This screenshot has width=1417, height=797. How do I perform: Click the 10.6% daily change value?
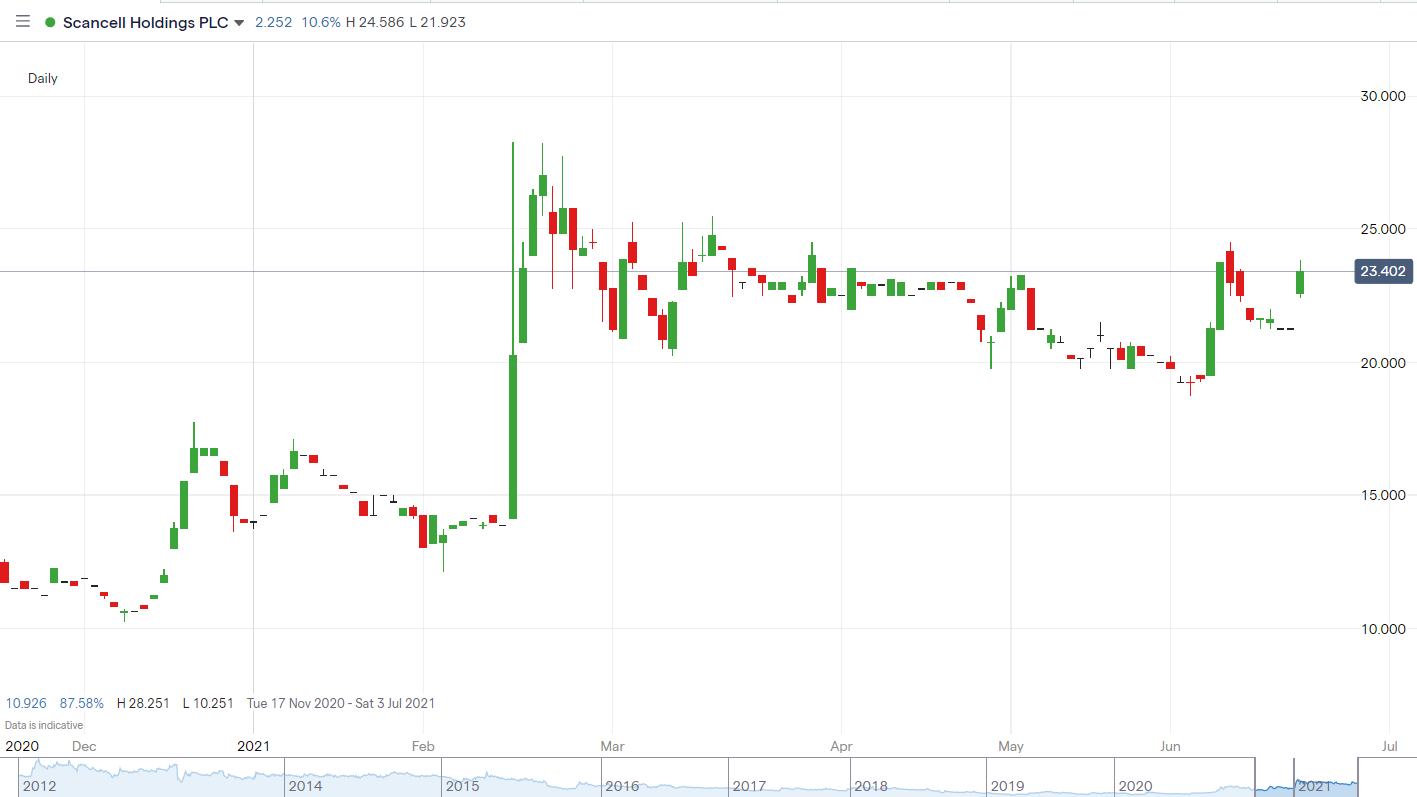coord(320,21)
